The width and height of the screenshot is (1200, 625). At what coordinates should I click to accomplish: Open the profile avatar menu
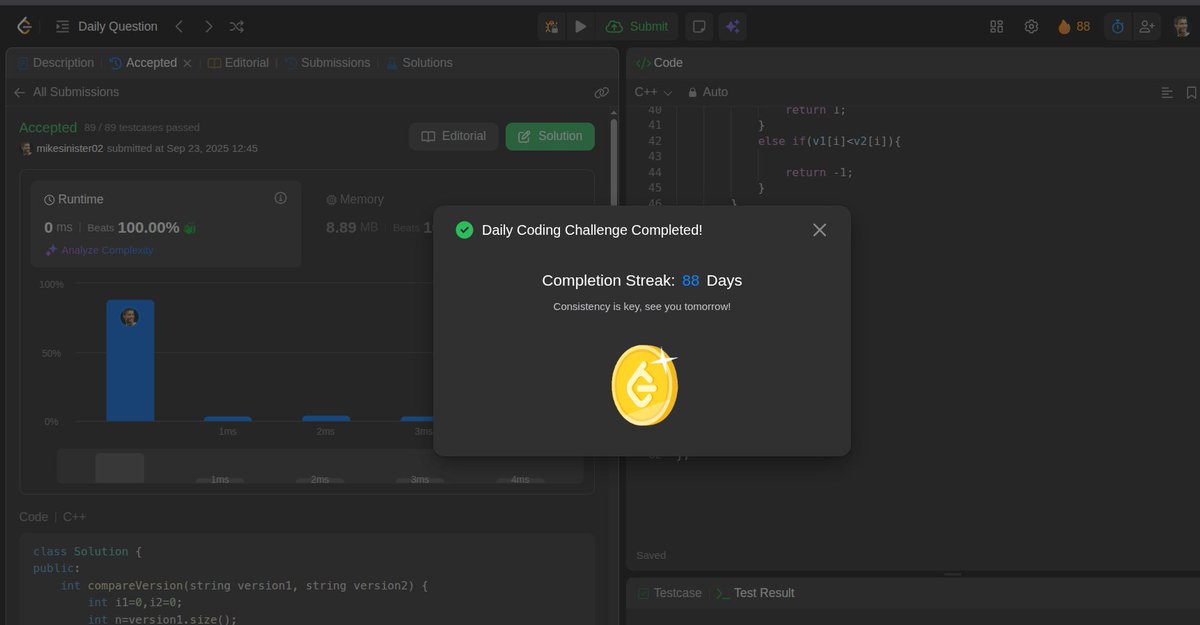[1181, 27]
